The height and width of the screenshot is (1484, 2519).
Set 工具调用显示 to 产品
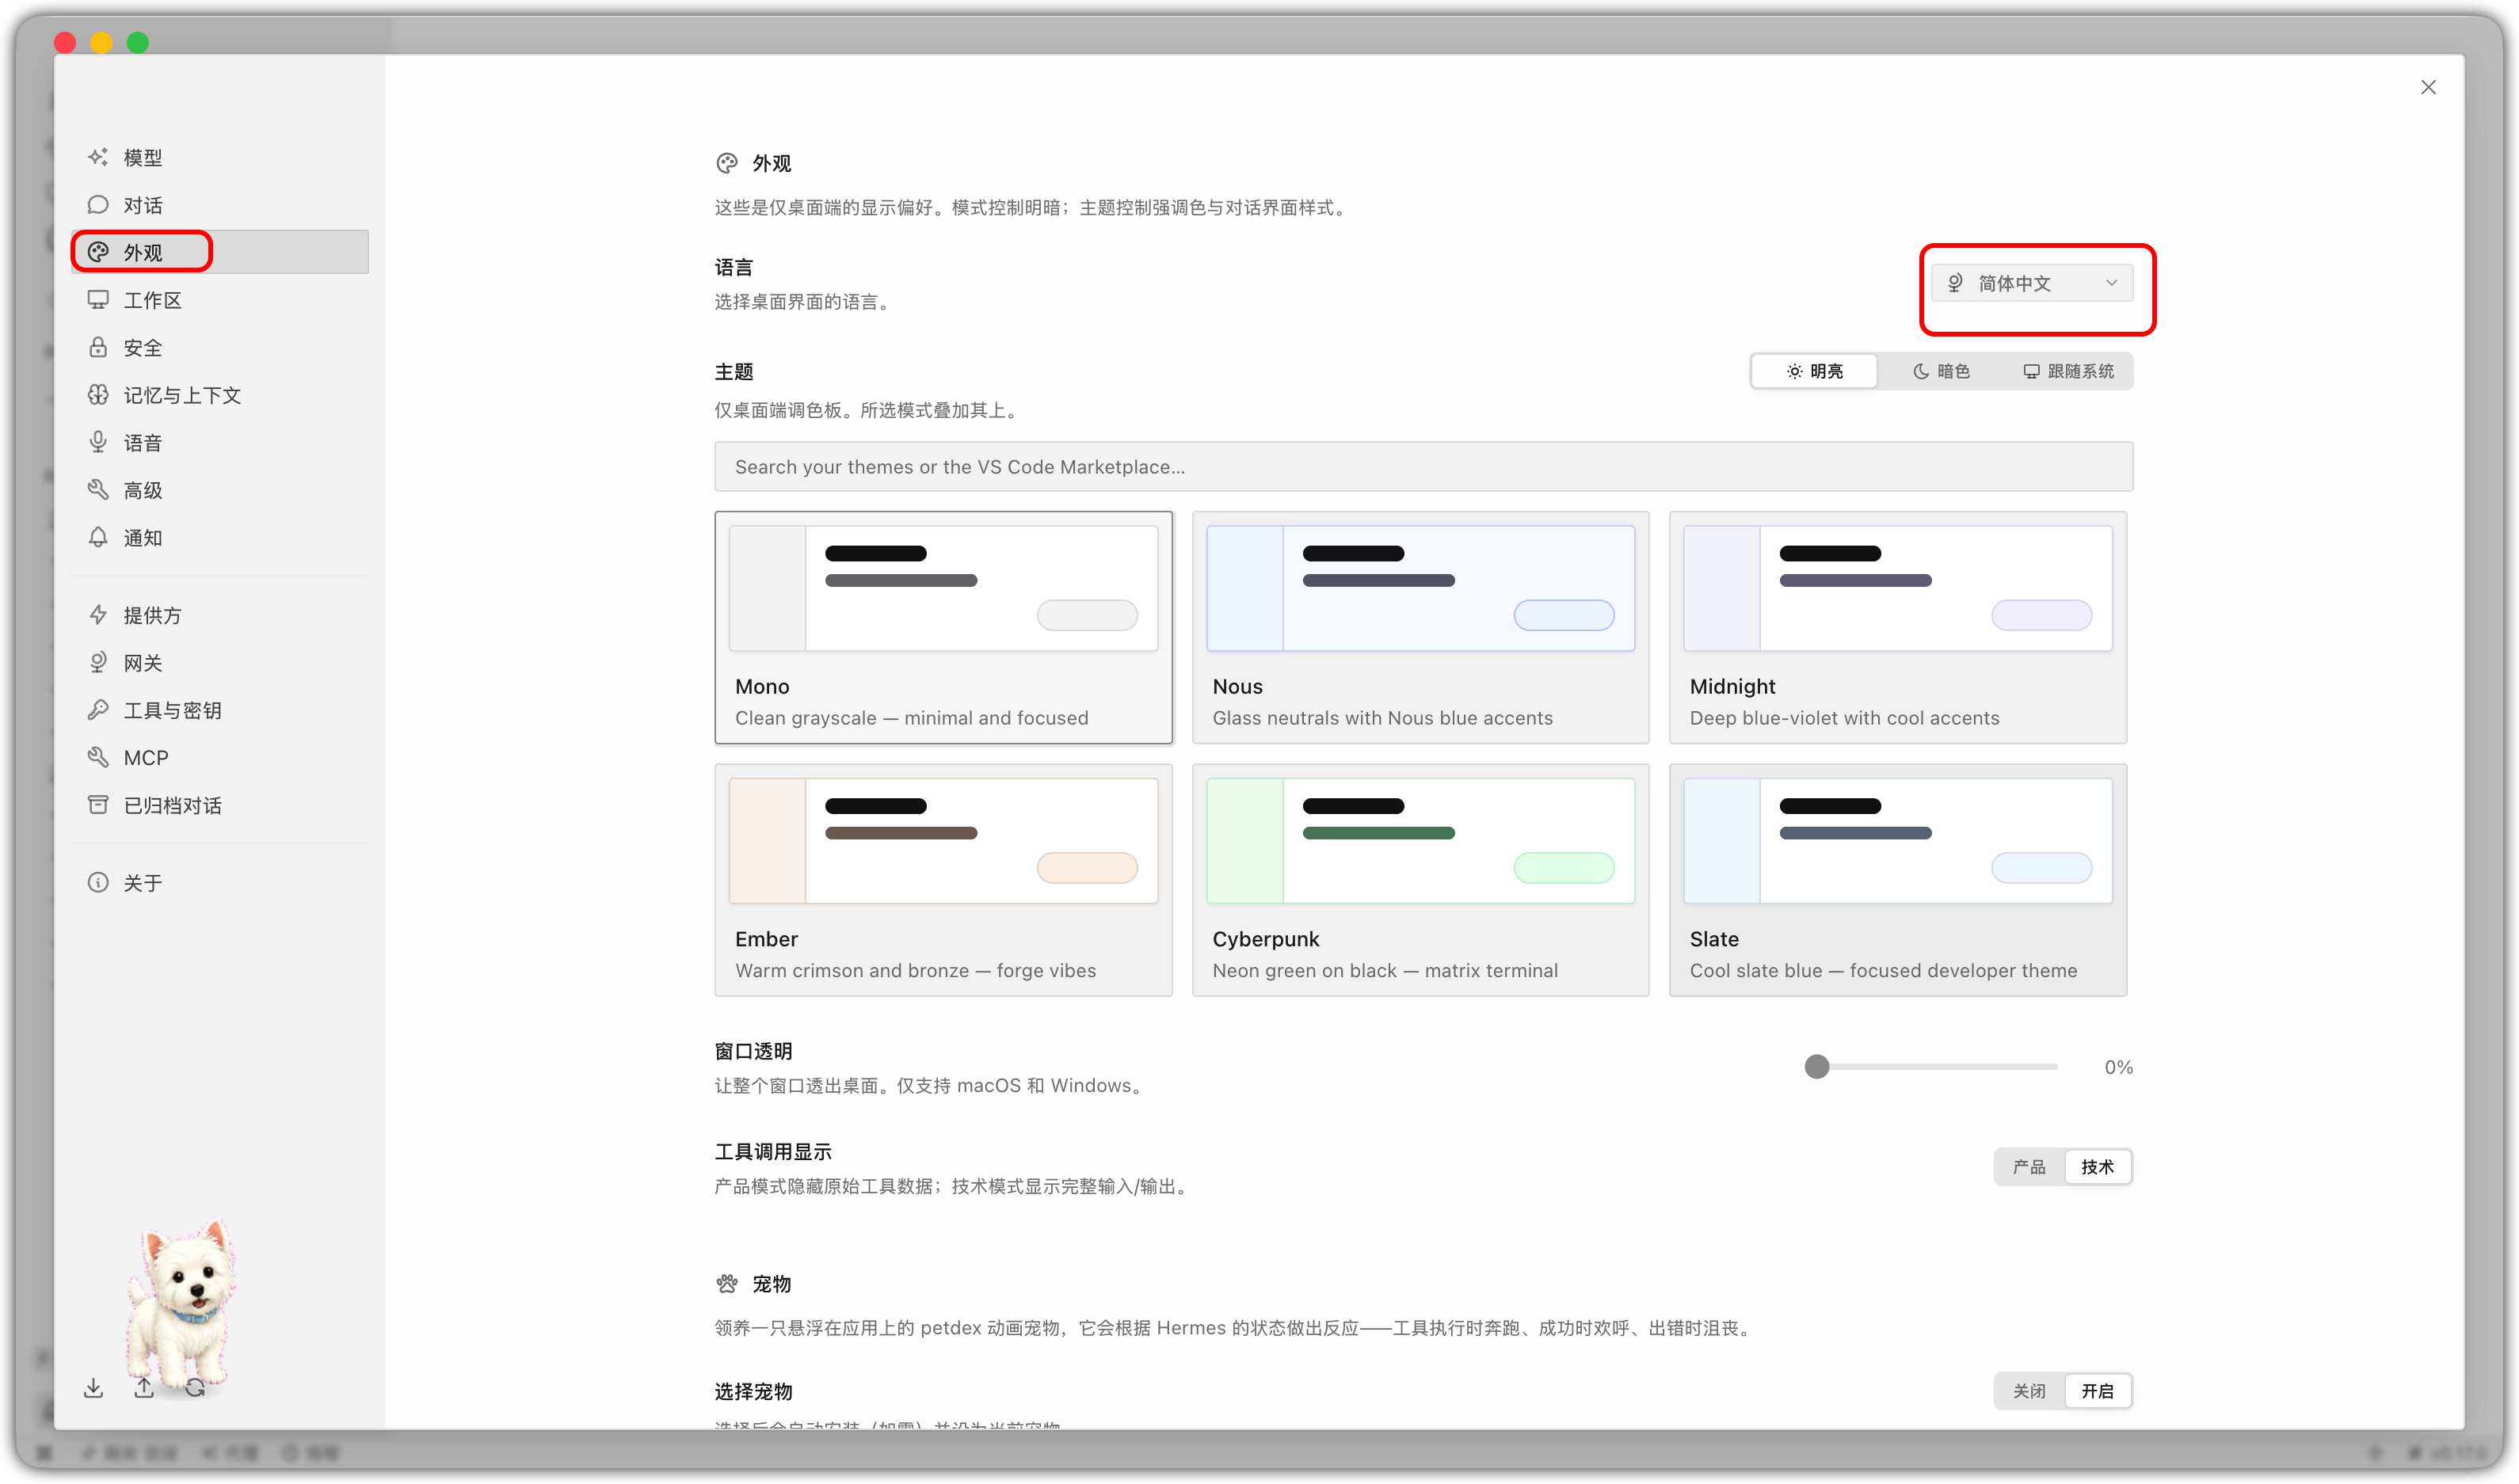tap(2028, 1167)
